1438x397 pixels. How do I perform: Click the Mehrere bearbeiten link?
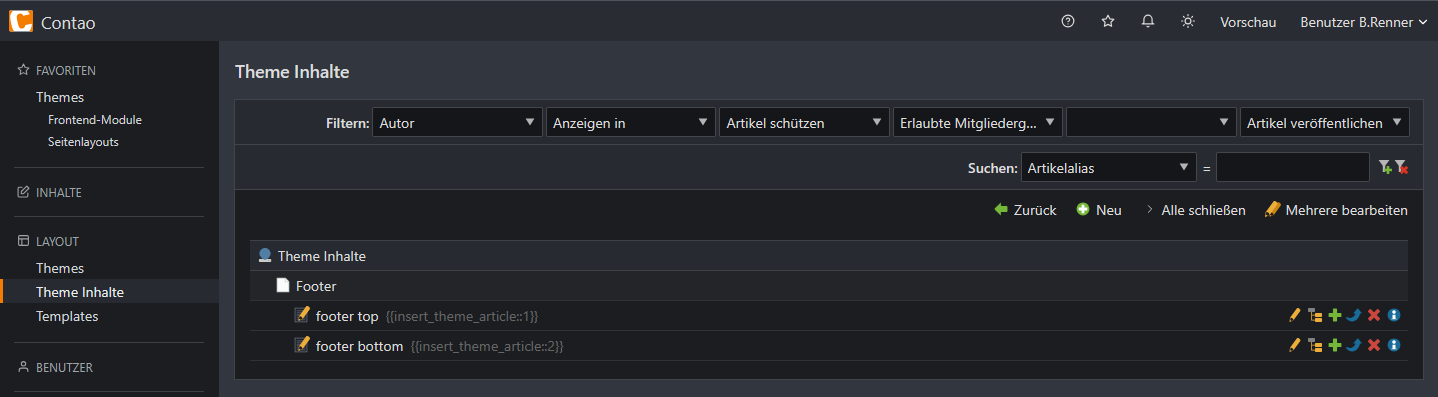coord(1336,210)
